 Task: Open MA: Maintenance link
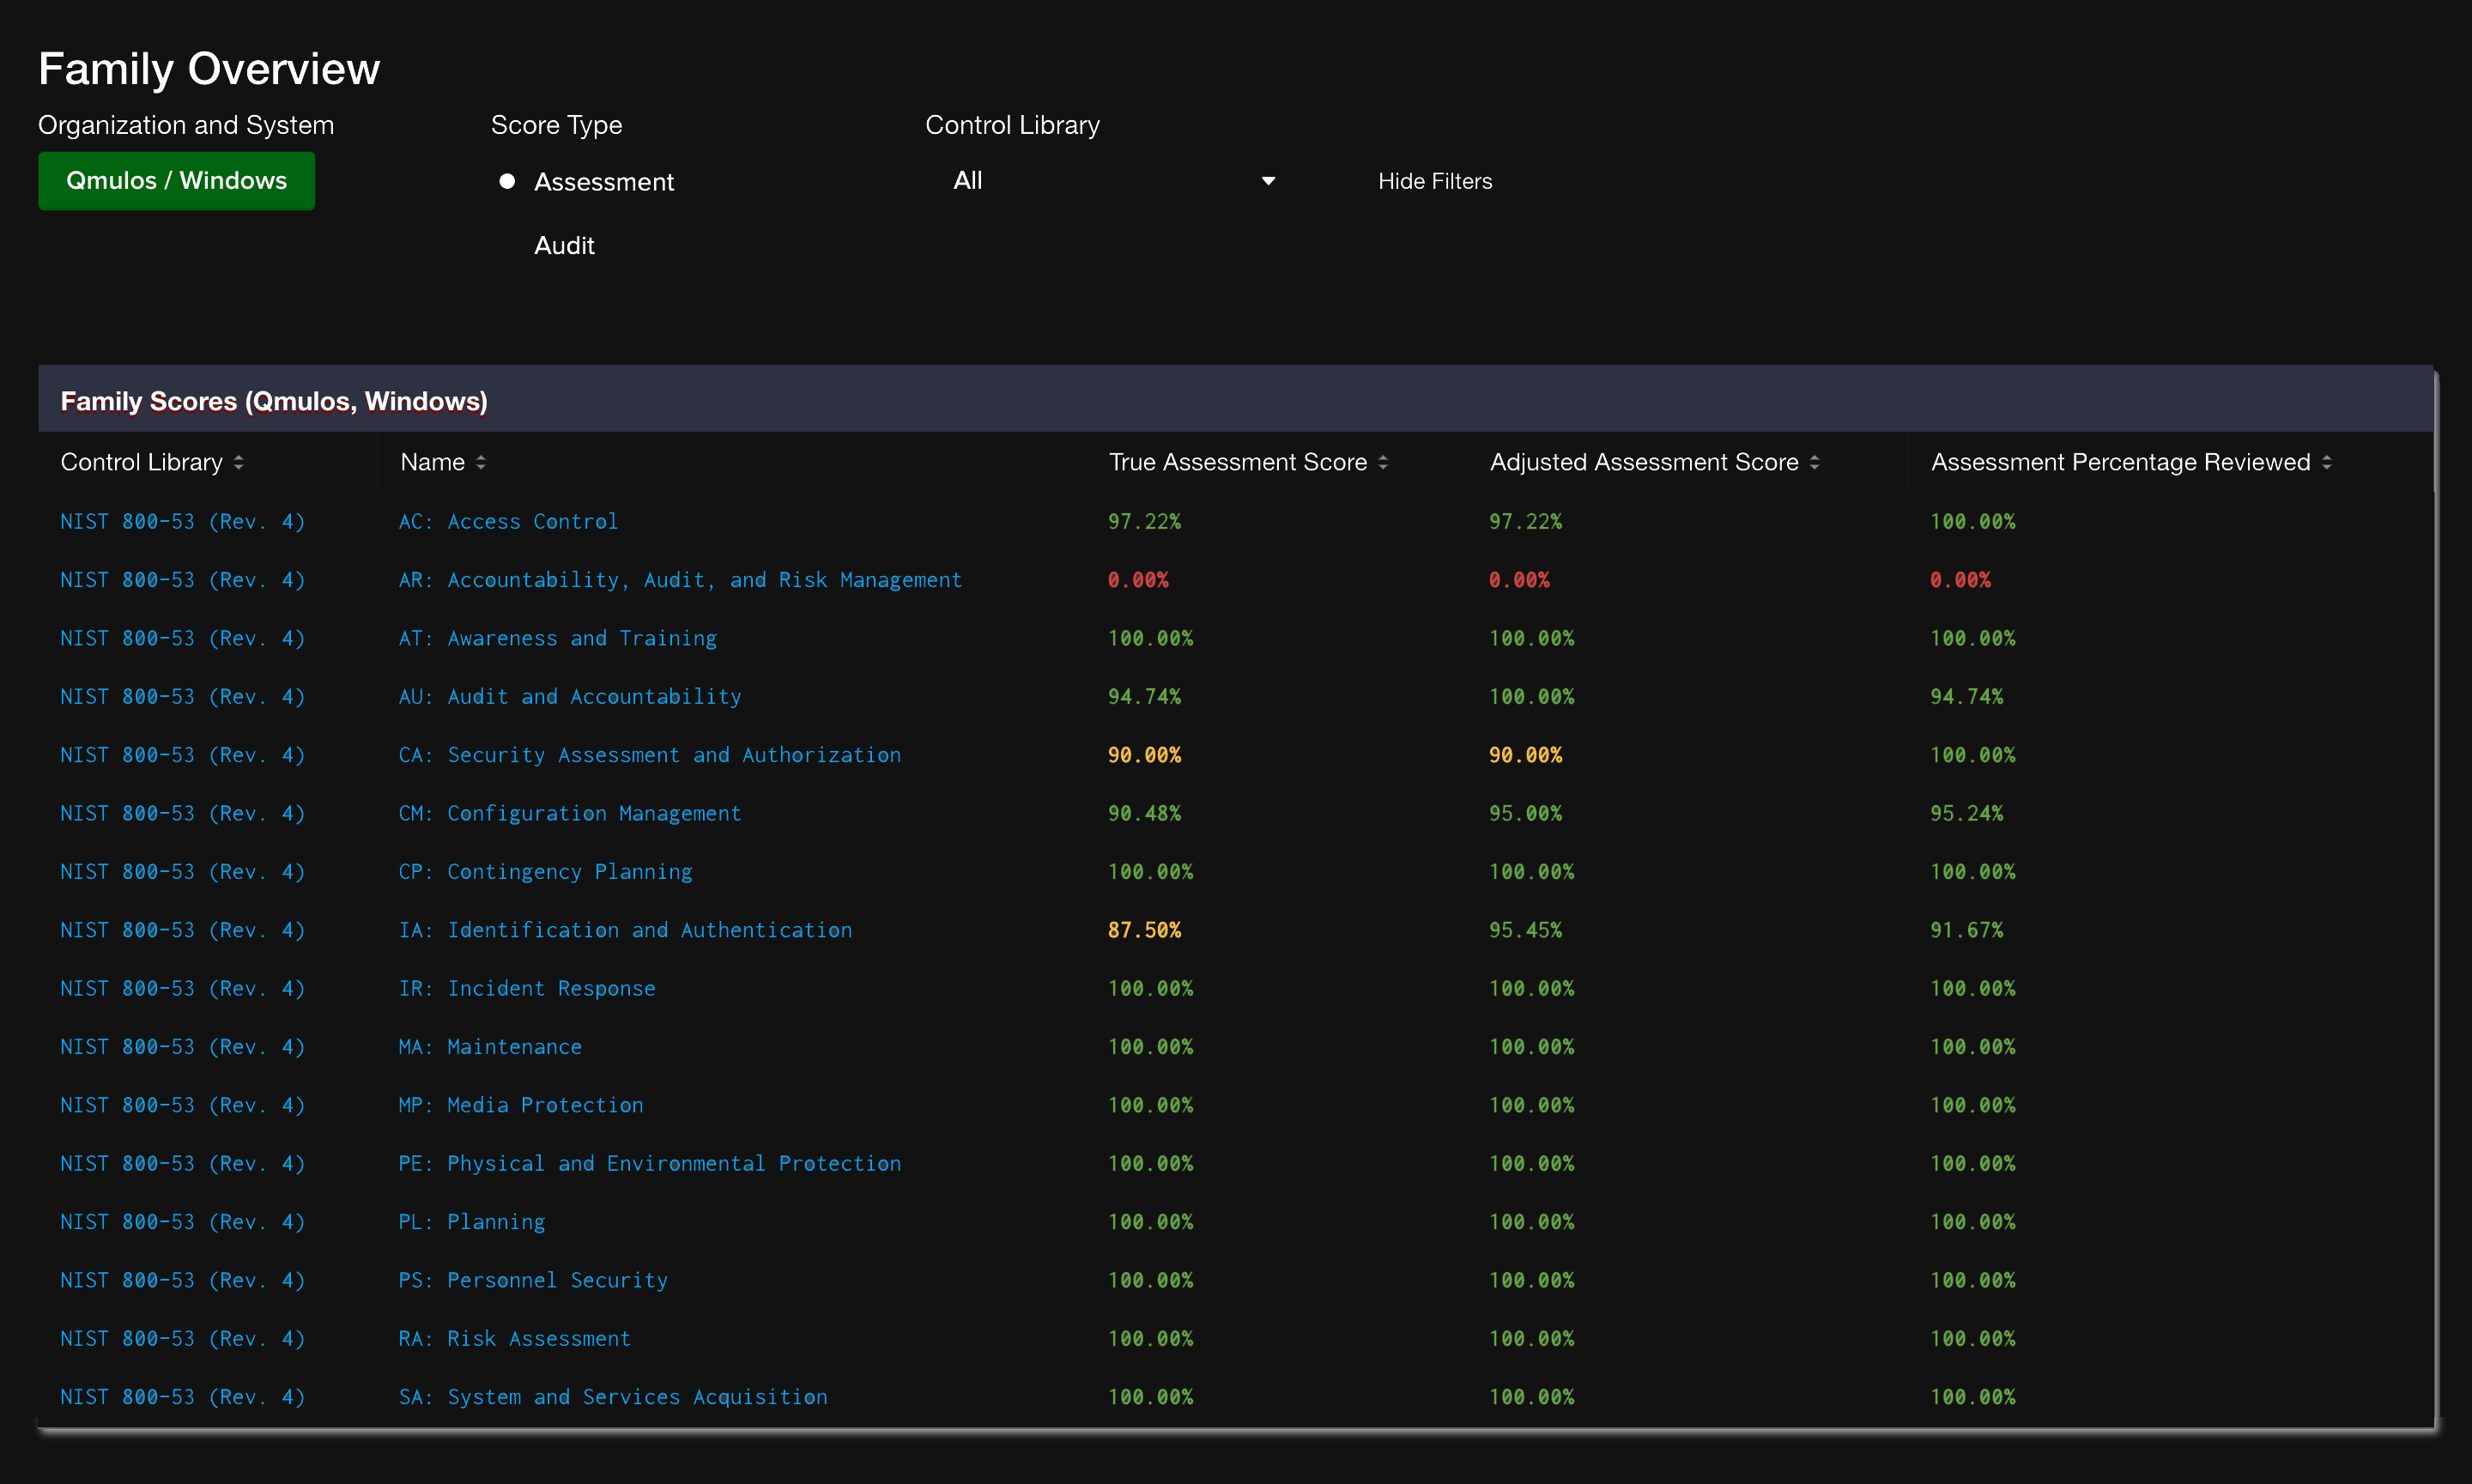pyautogui.click(x=490, y=1046)
